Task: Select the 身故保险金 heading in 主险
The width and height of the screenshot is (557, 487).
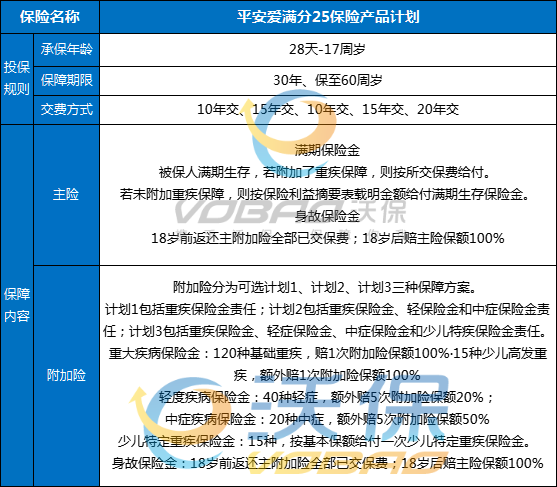Action: pos(328,216)
